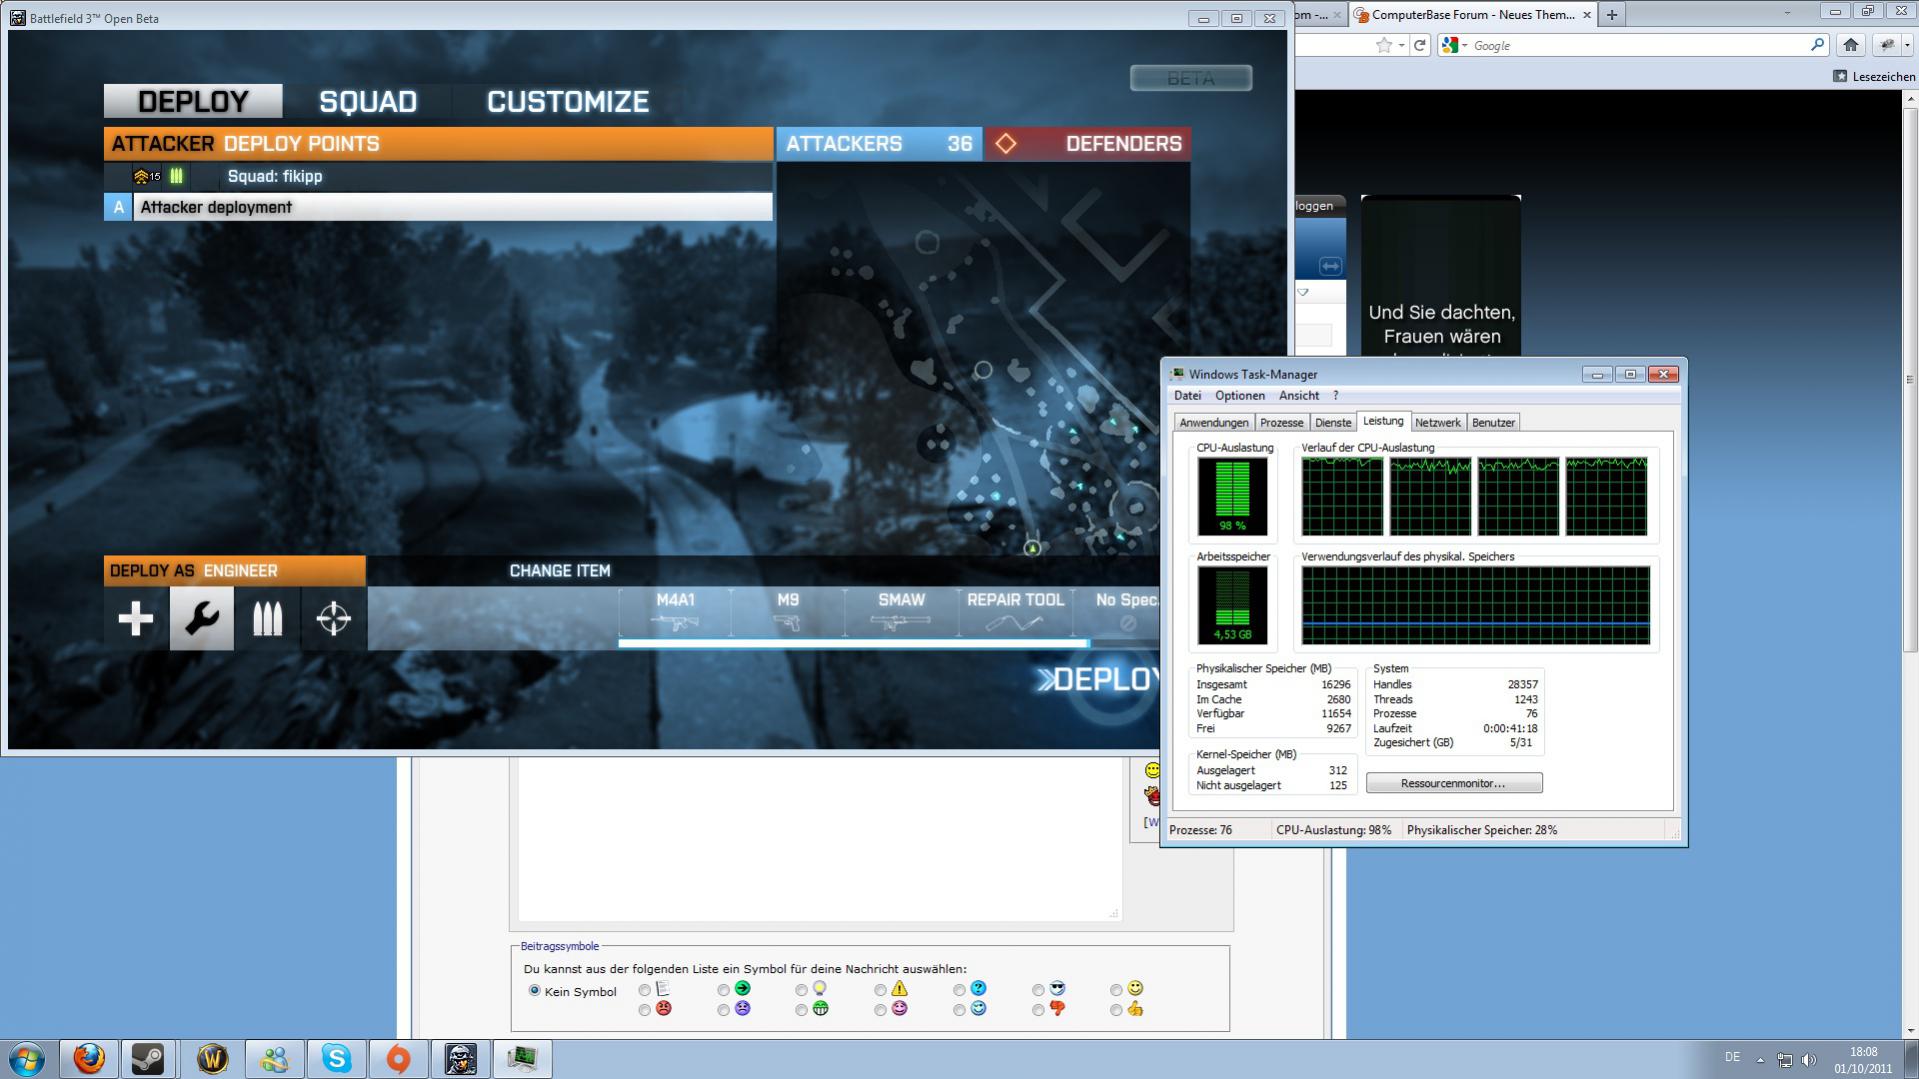This screenshot has height=1079, width=1919.
Task: Click the attacker spawn marker on map
Action: click(x=1033, y=548)
